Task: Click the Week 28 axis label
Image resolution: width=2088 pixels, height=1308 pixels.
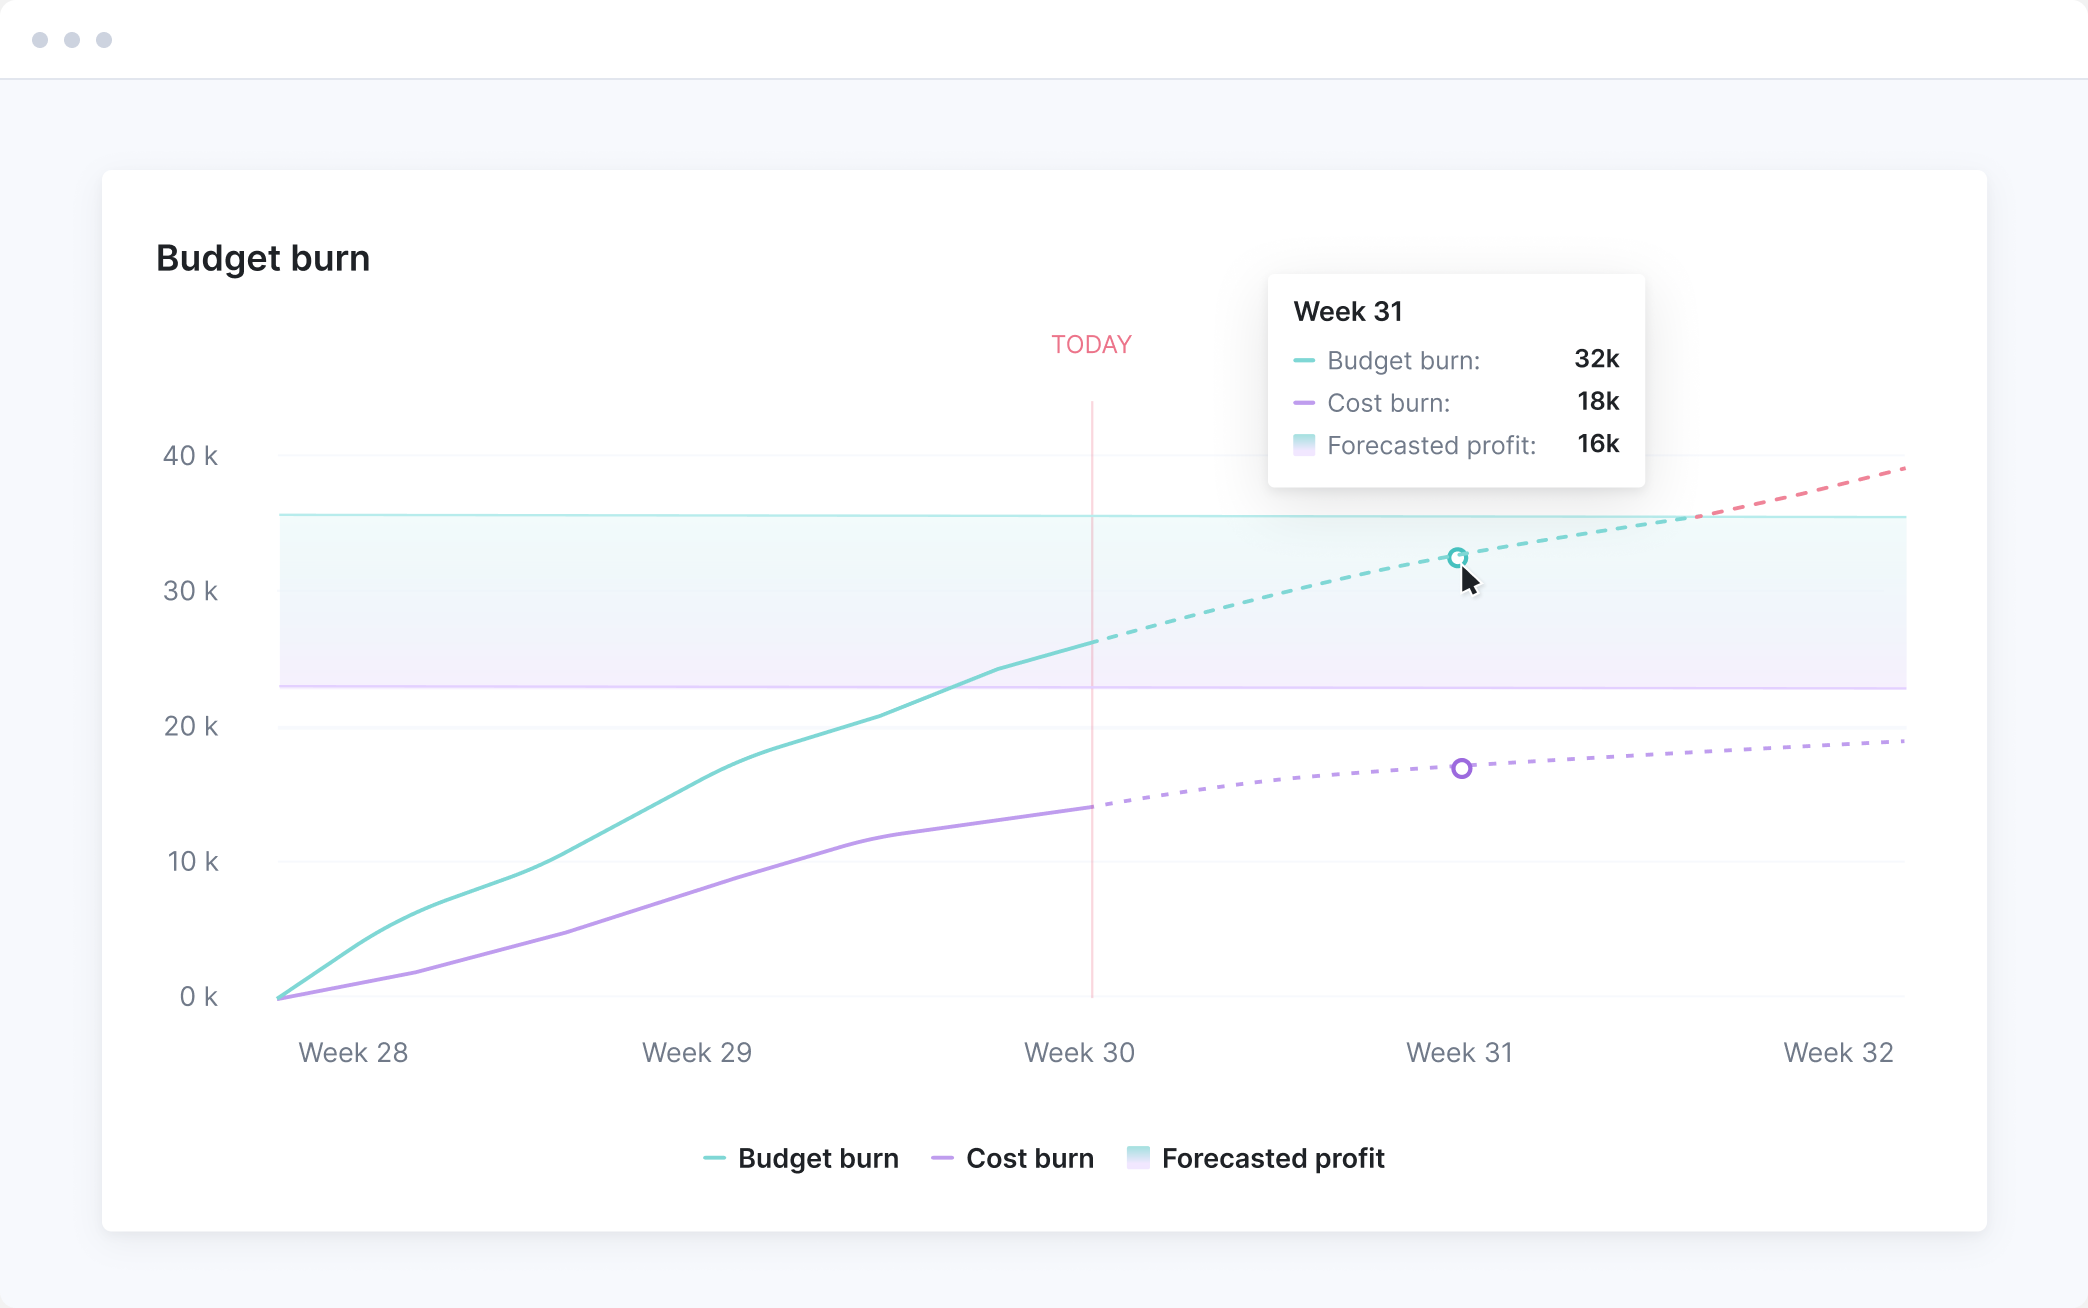Action: pos(353,1052)
